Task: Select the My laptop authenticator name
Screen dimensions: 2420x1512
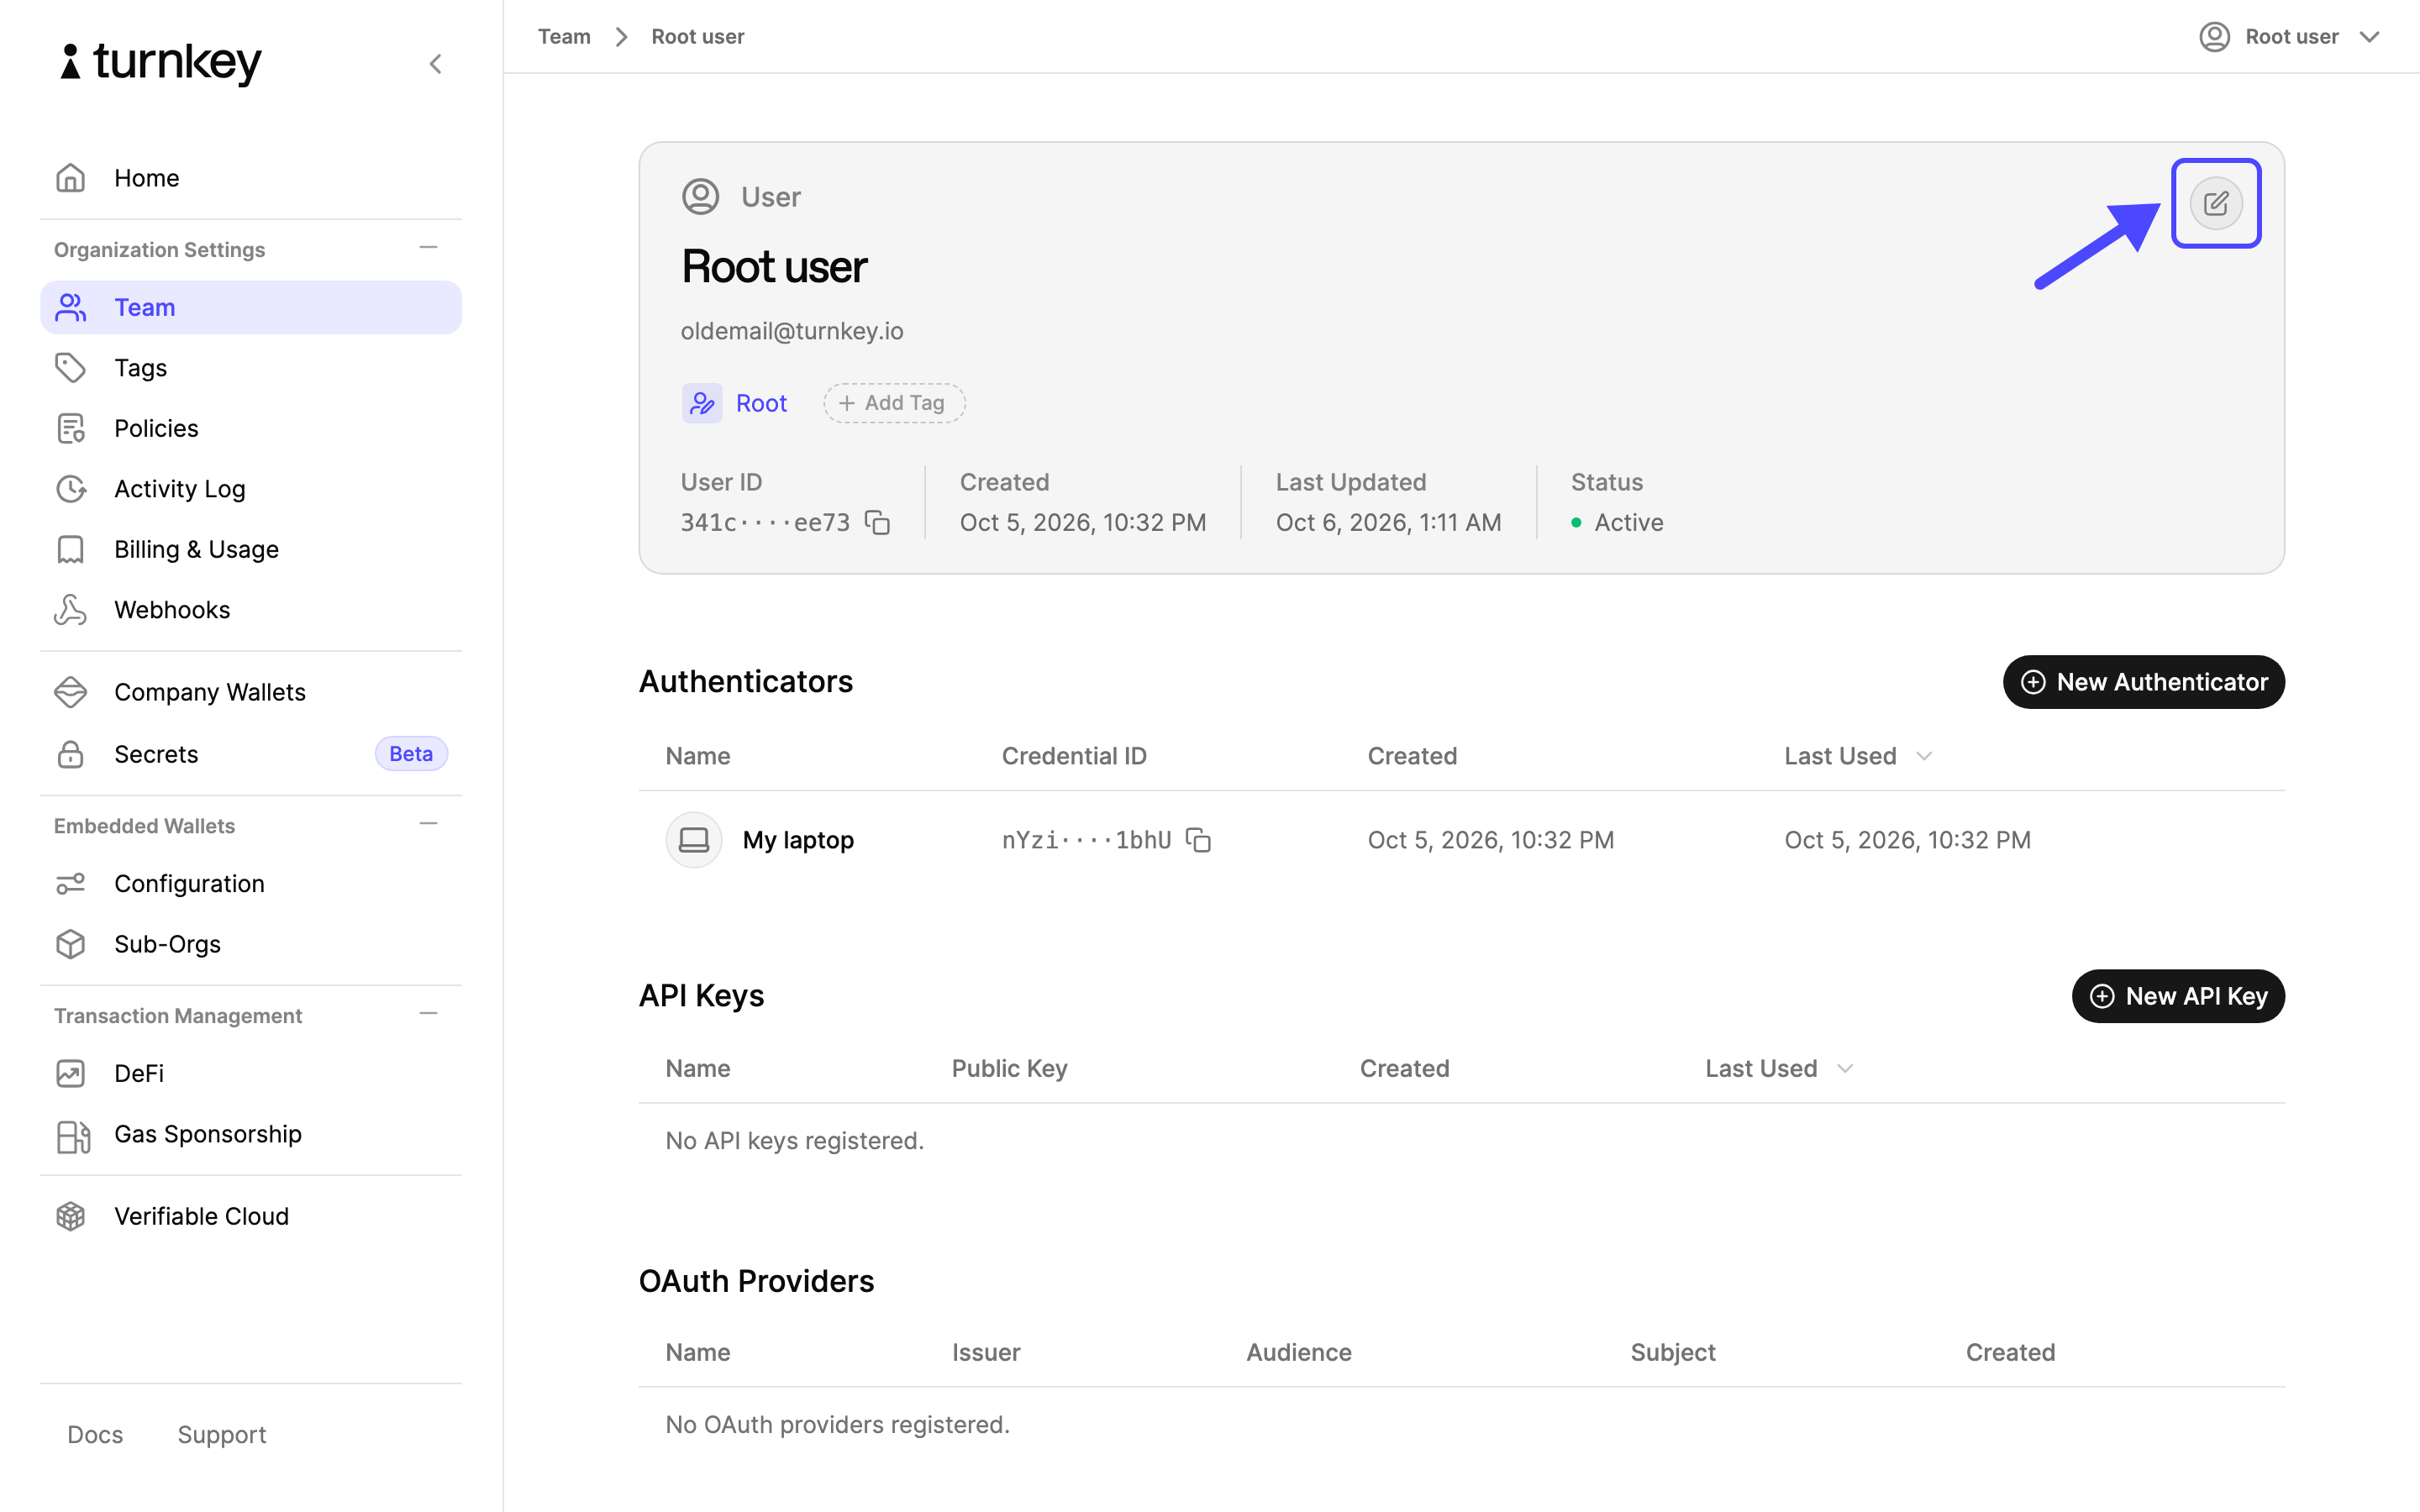Action: pos(798,840)
